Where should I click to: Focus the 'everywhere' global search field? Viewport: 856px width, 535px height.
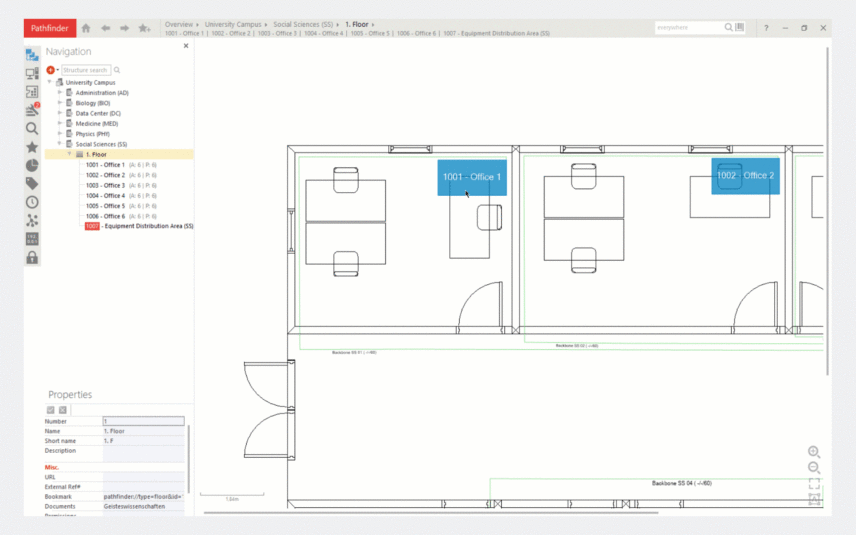688,27
